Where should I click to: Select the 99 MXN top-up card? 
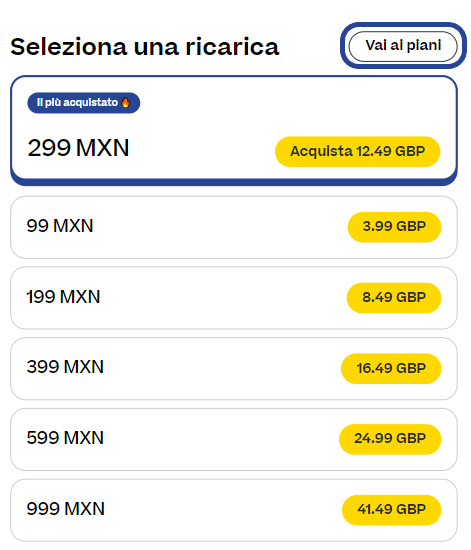click(x=234, y=227)
